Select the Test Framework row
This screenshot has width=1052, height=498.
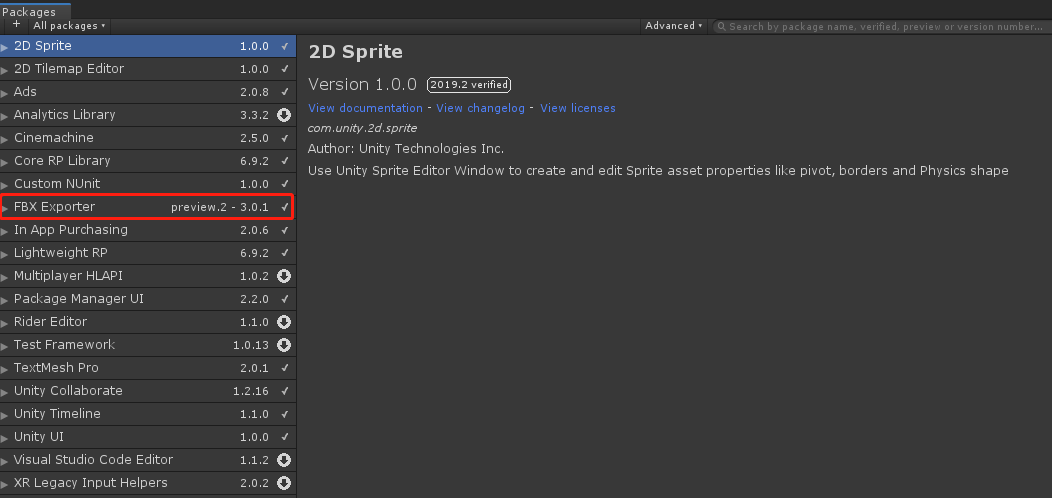pos(148,345)
